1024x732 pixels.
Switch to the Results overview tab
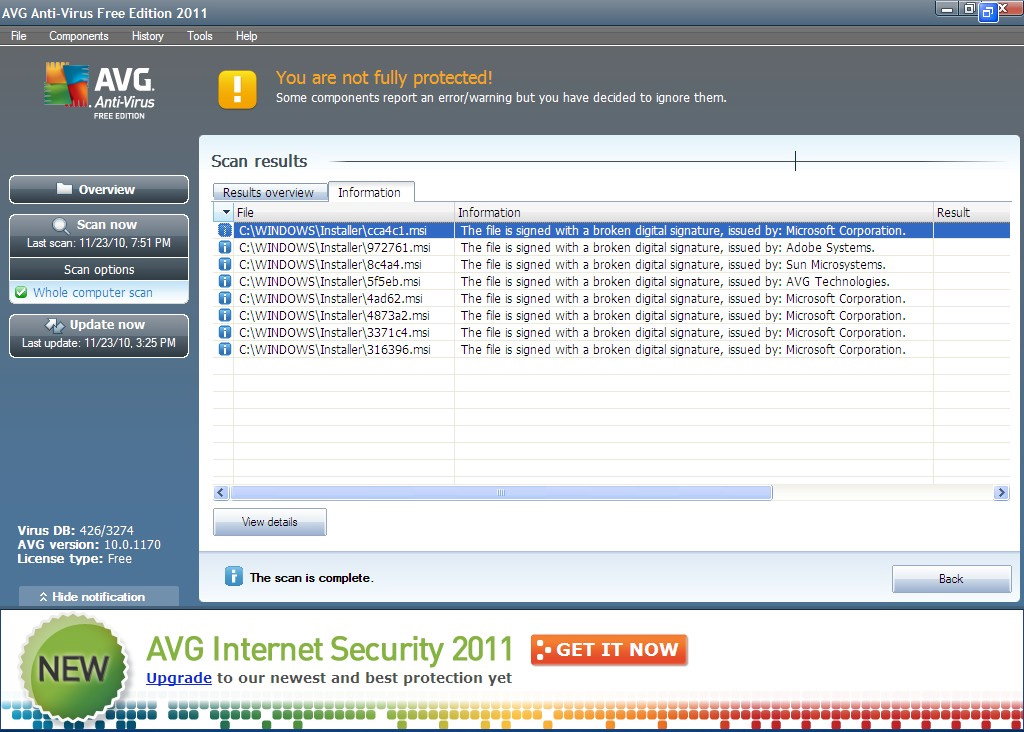[x=268, y=193]
